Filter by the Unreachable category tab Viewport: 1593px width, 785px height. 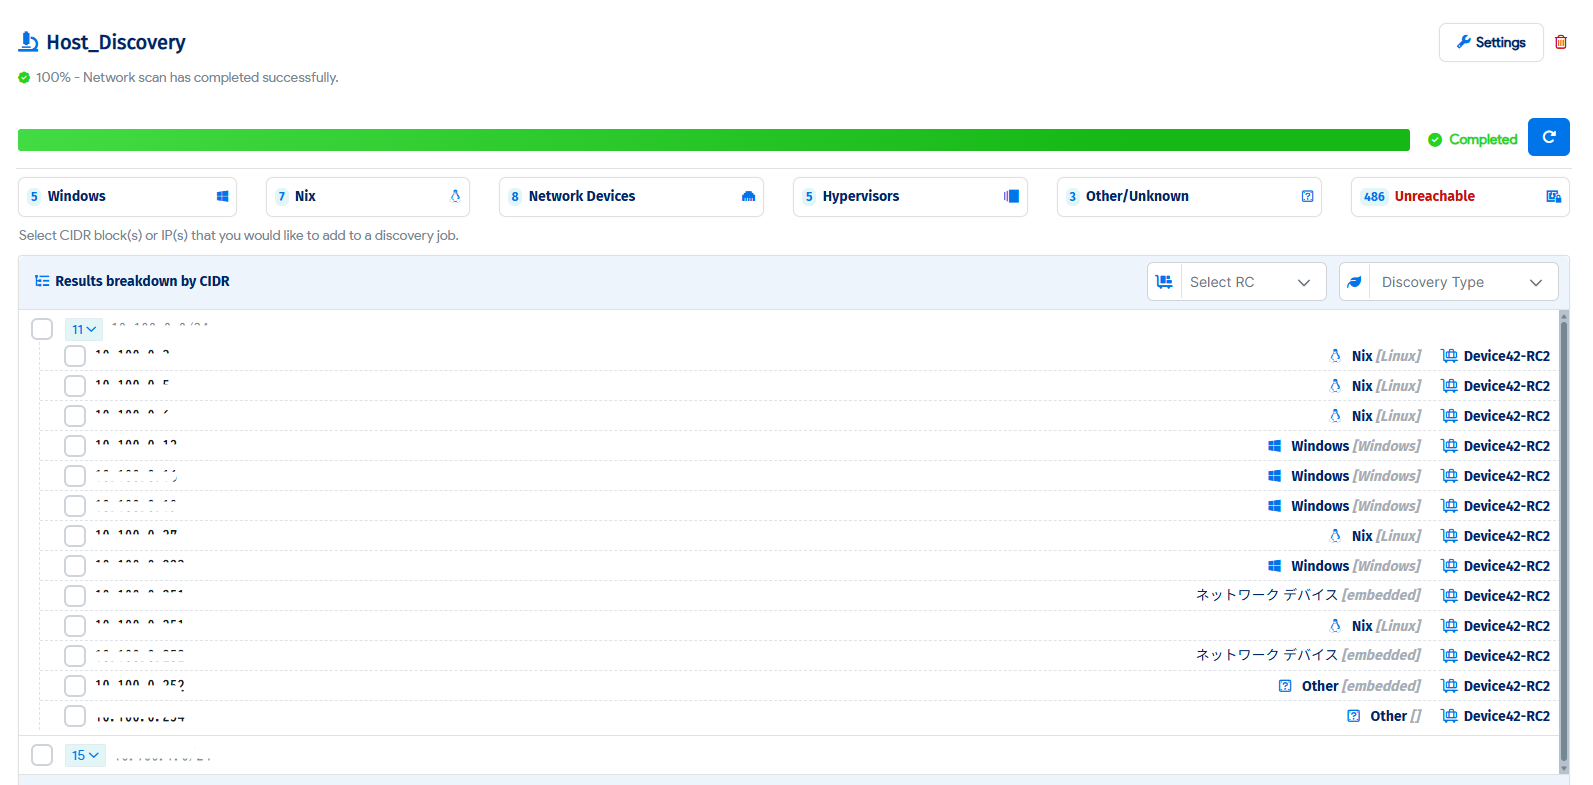click(x=1459, y=197)
